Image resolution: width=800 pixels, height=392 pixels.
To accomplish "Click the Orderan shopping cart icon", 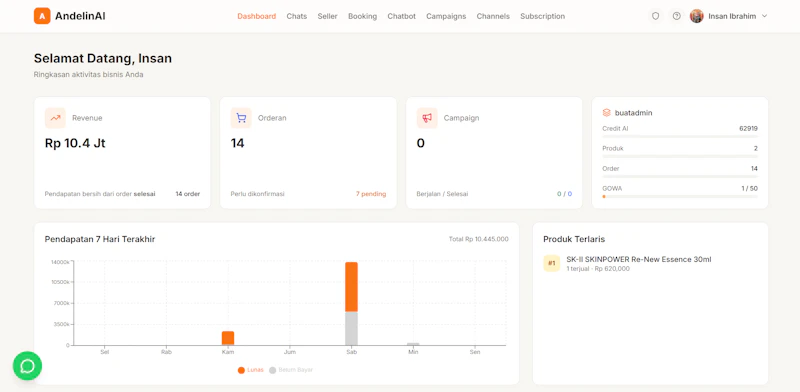I will (x=241, y=118).
